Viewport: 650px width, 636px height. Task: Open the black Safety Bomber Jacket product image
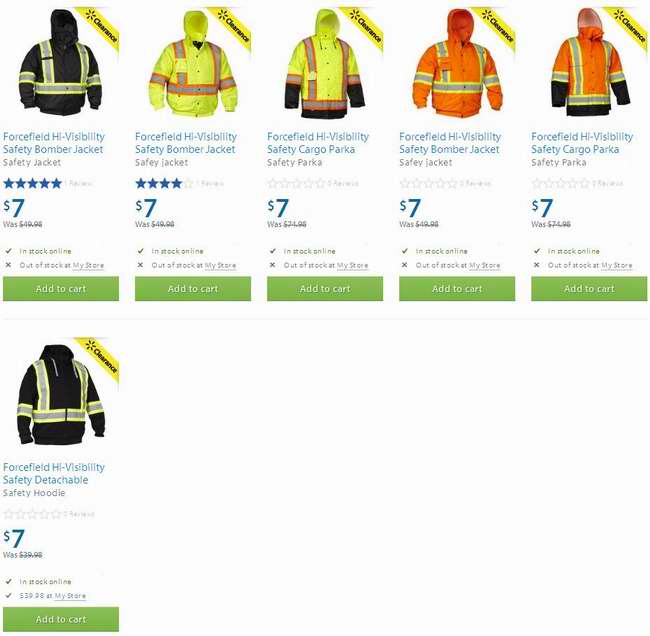[61, 62]
